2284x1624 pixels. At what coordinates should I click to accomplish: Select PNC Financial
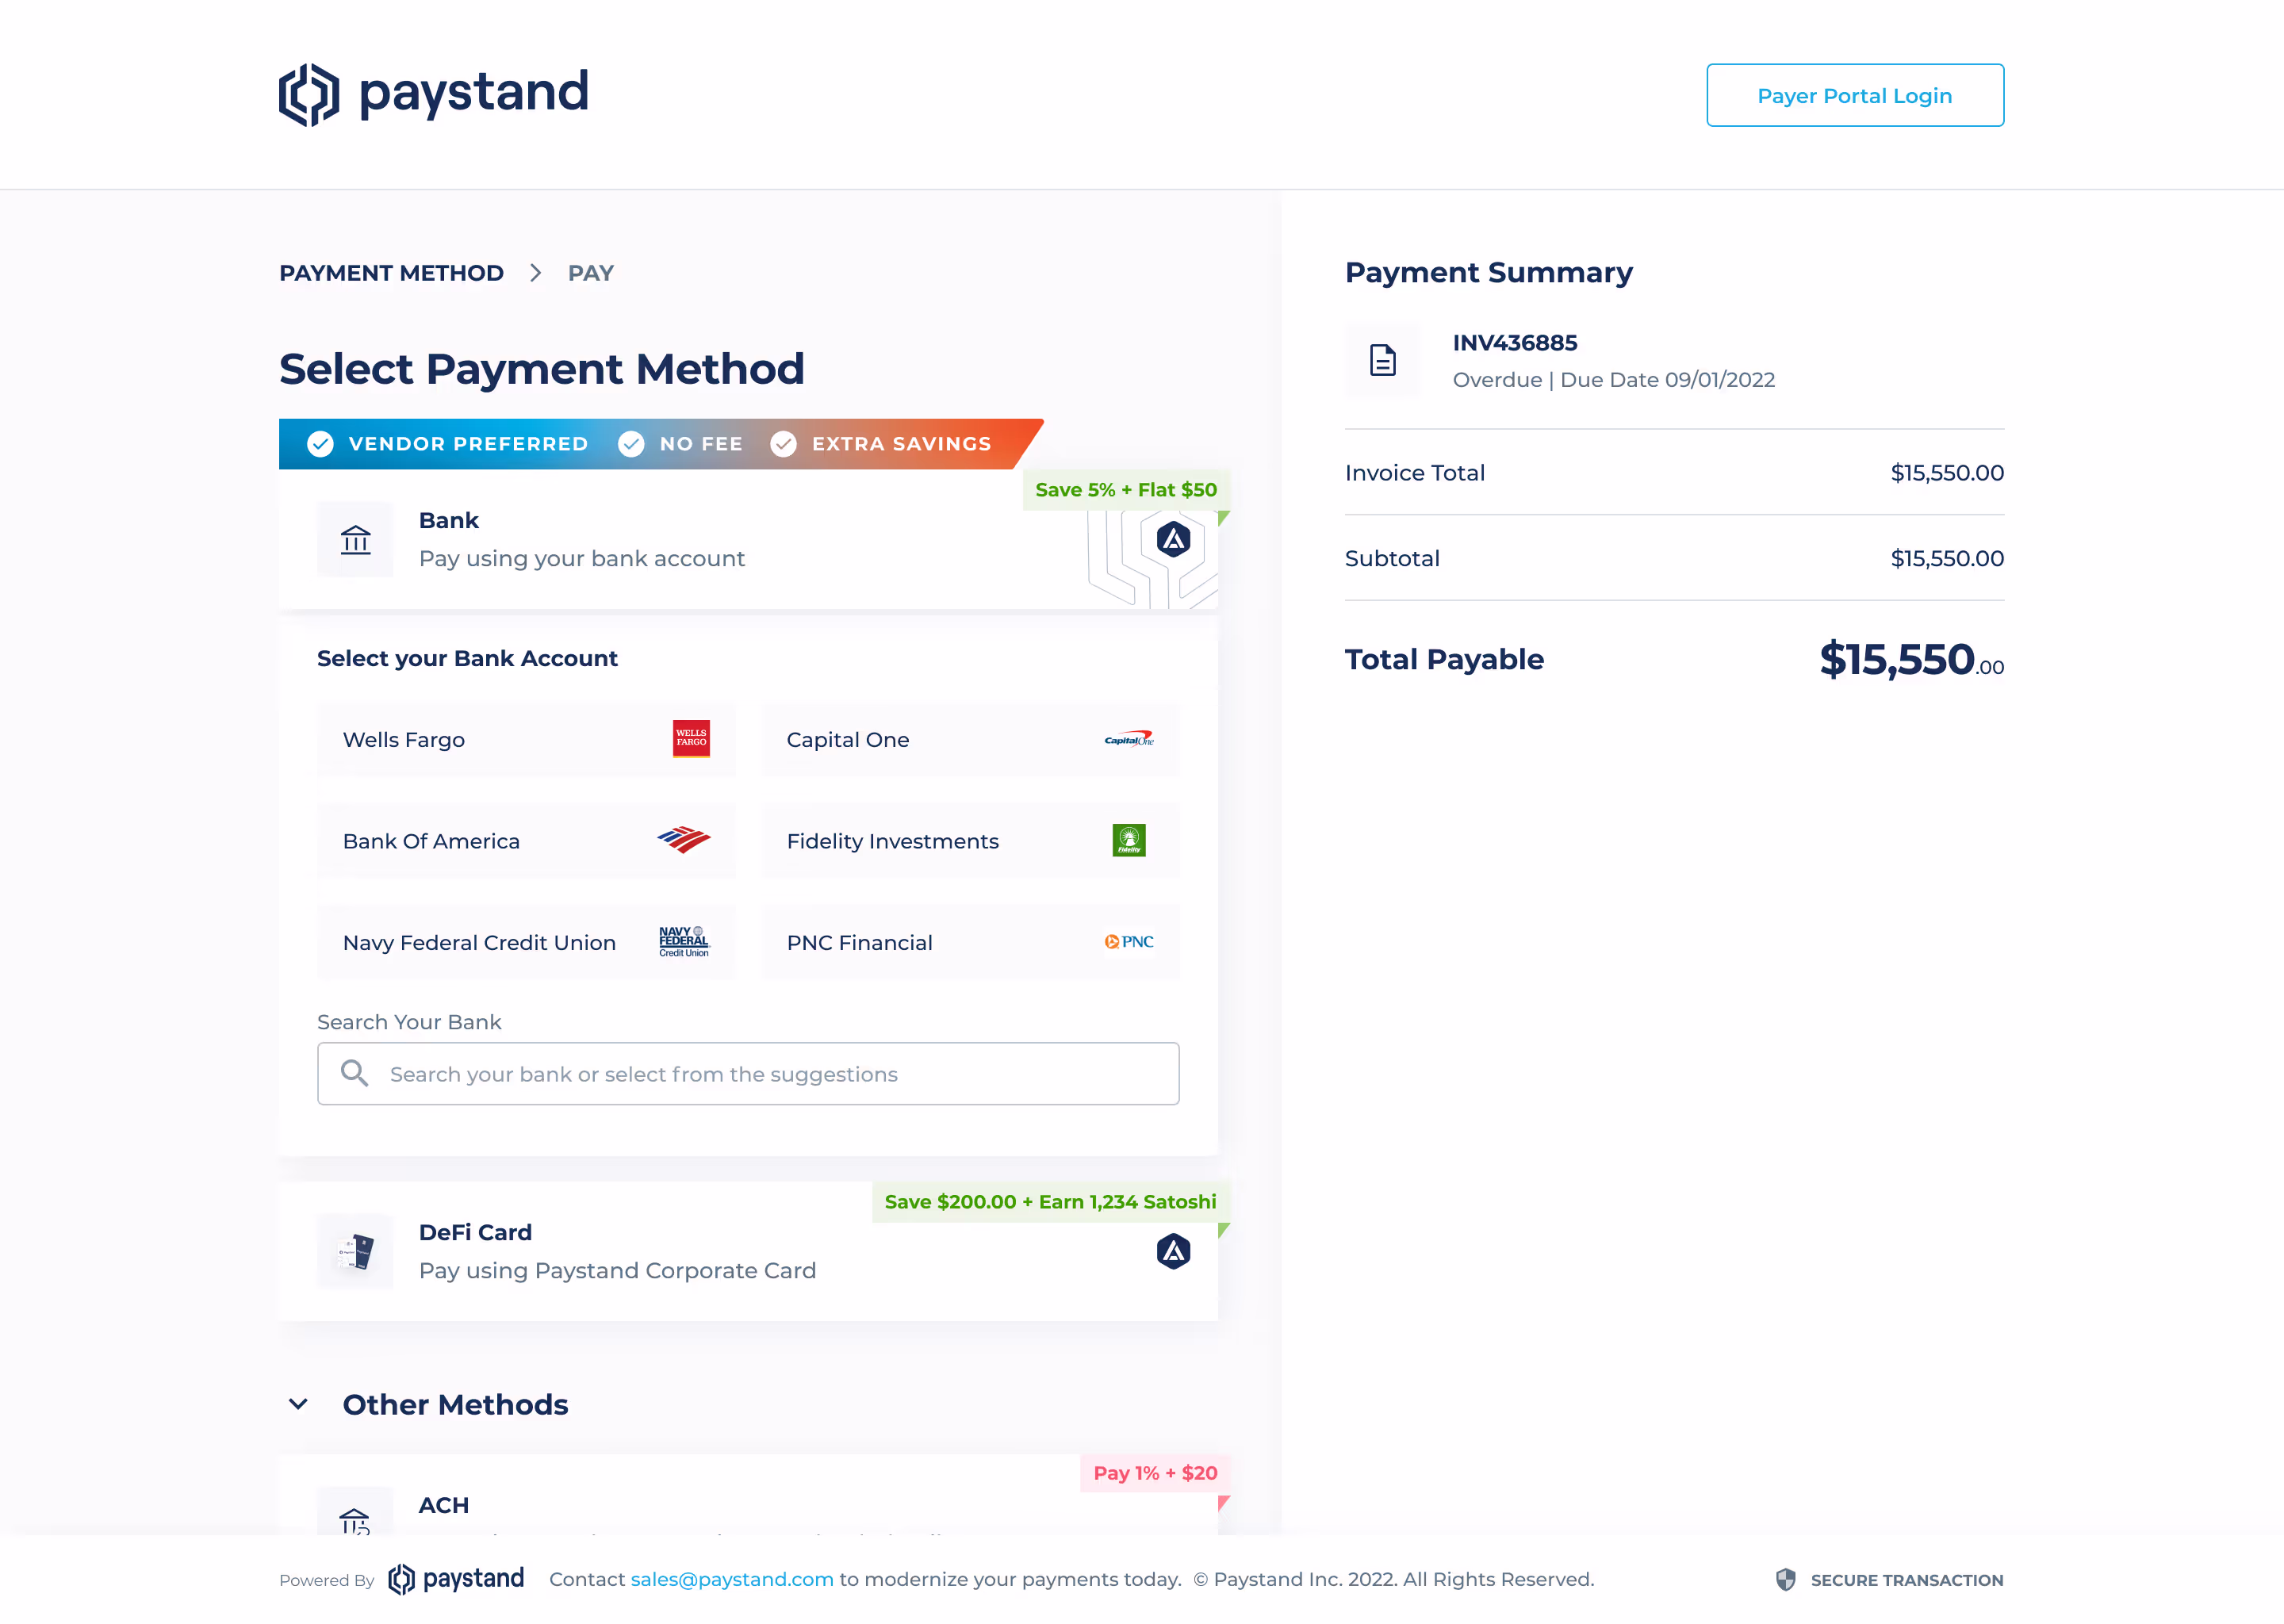tap(970, 942)
